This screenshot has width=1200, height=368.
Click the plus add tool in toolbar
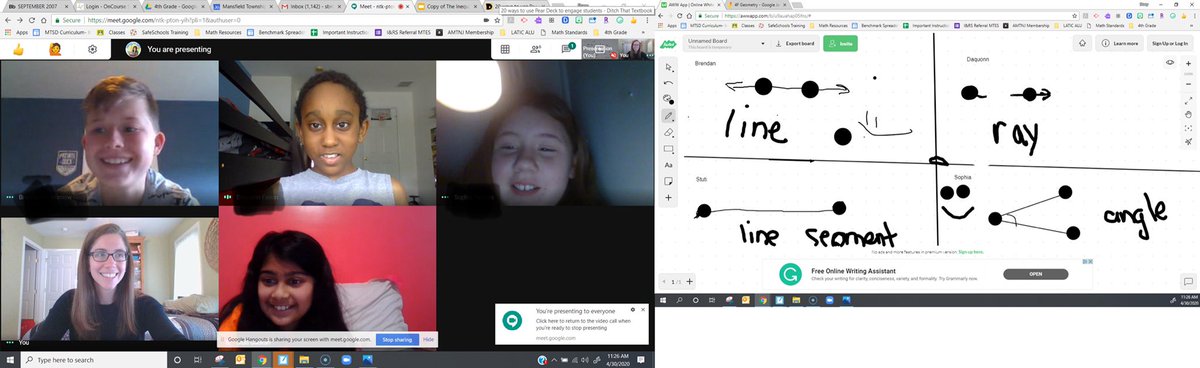[669, 197]
